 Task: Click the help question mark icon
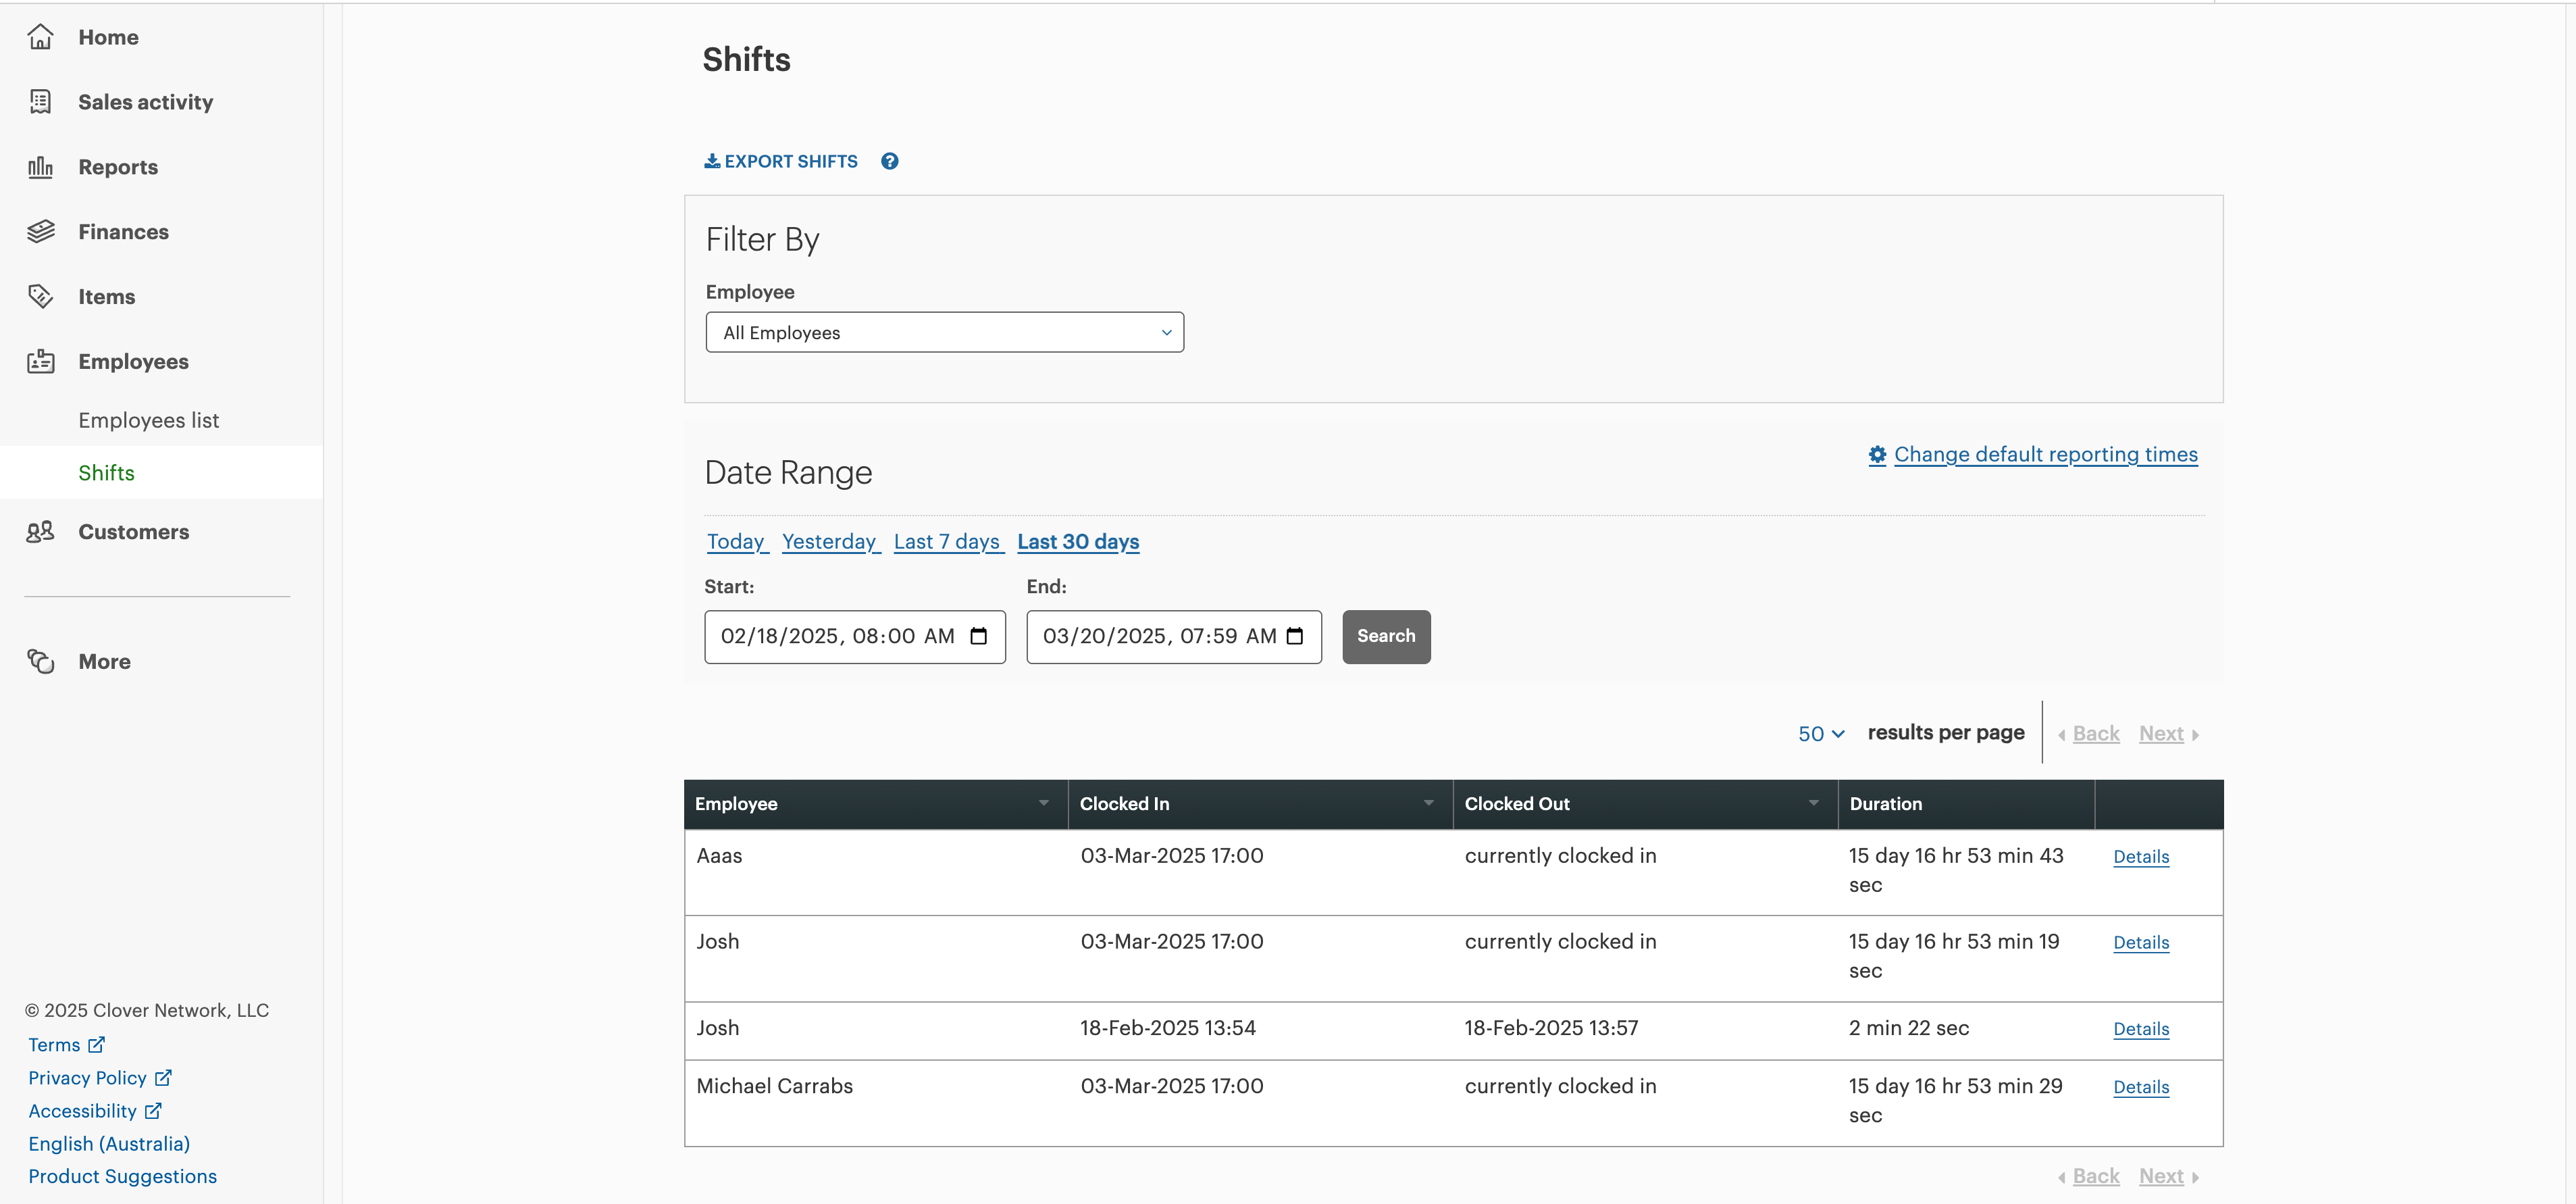pyautogui.click(x=889, y=161)
